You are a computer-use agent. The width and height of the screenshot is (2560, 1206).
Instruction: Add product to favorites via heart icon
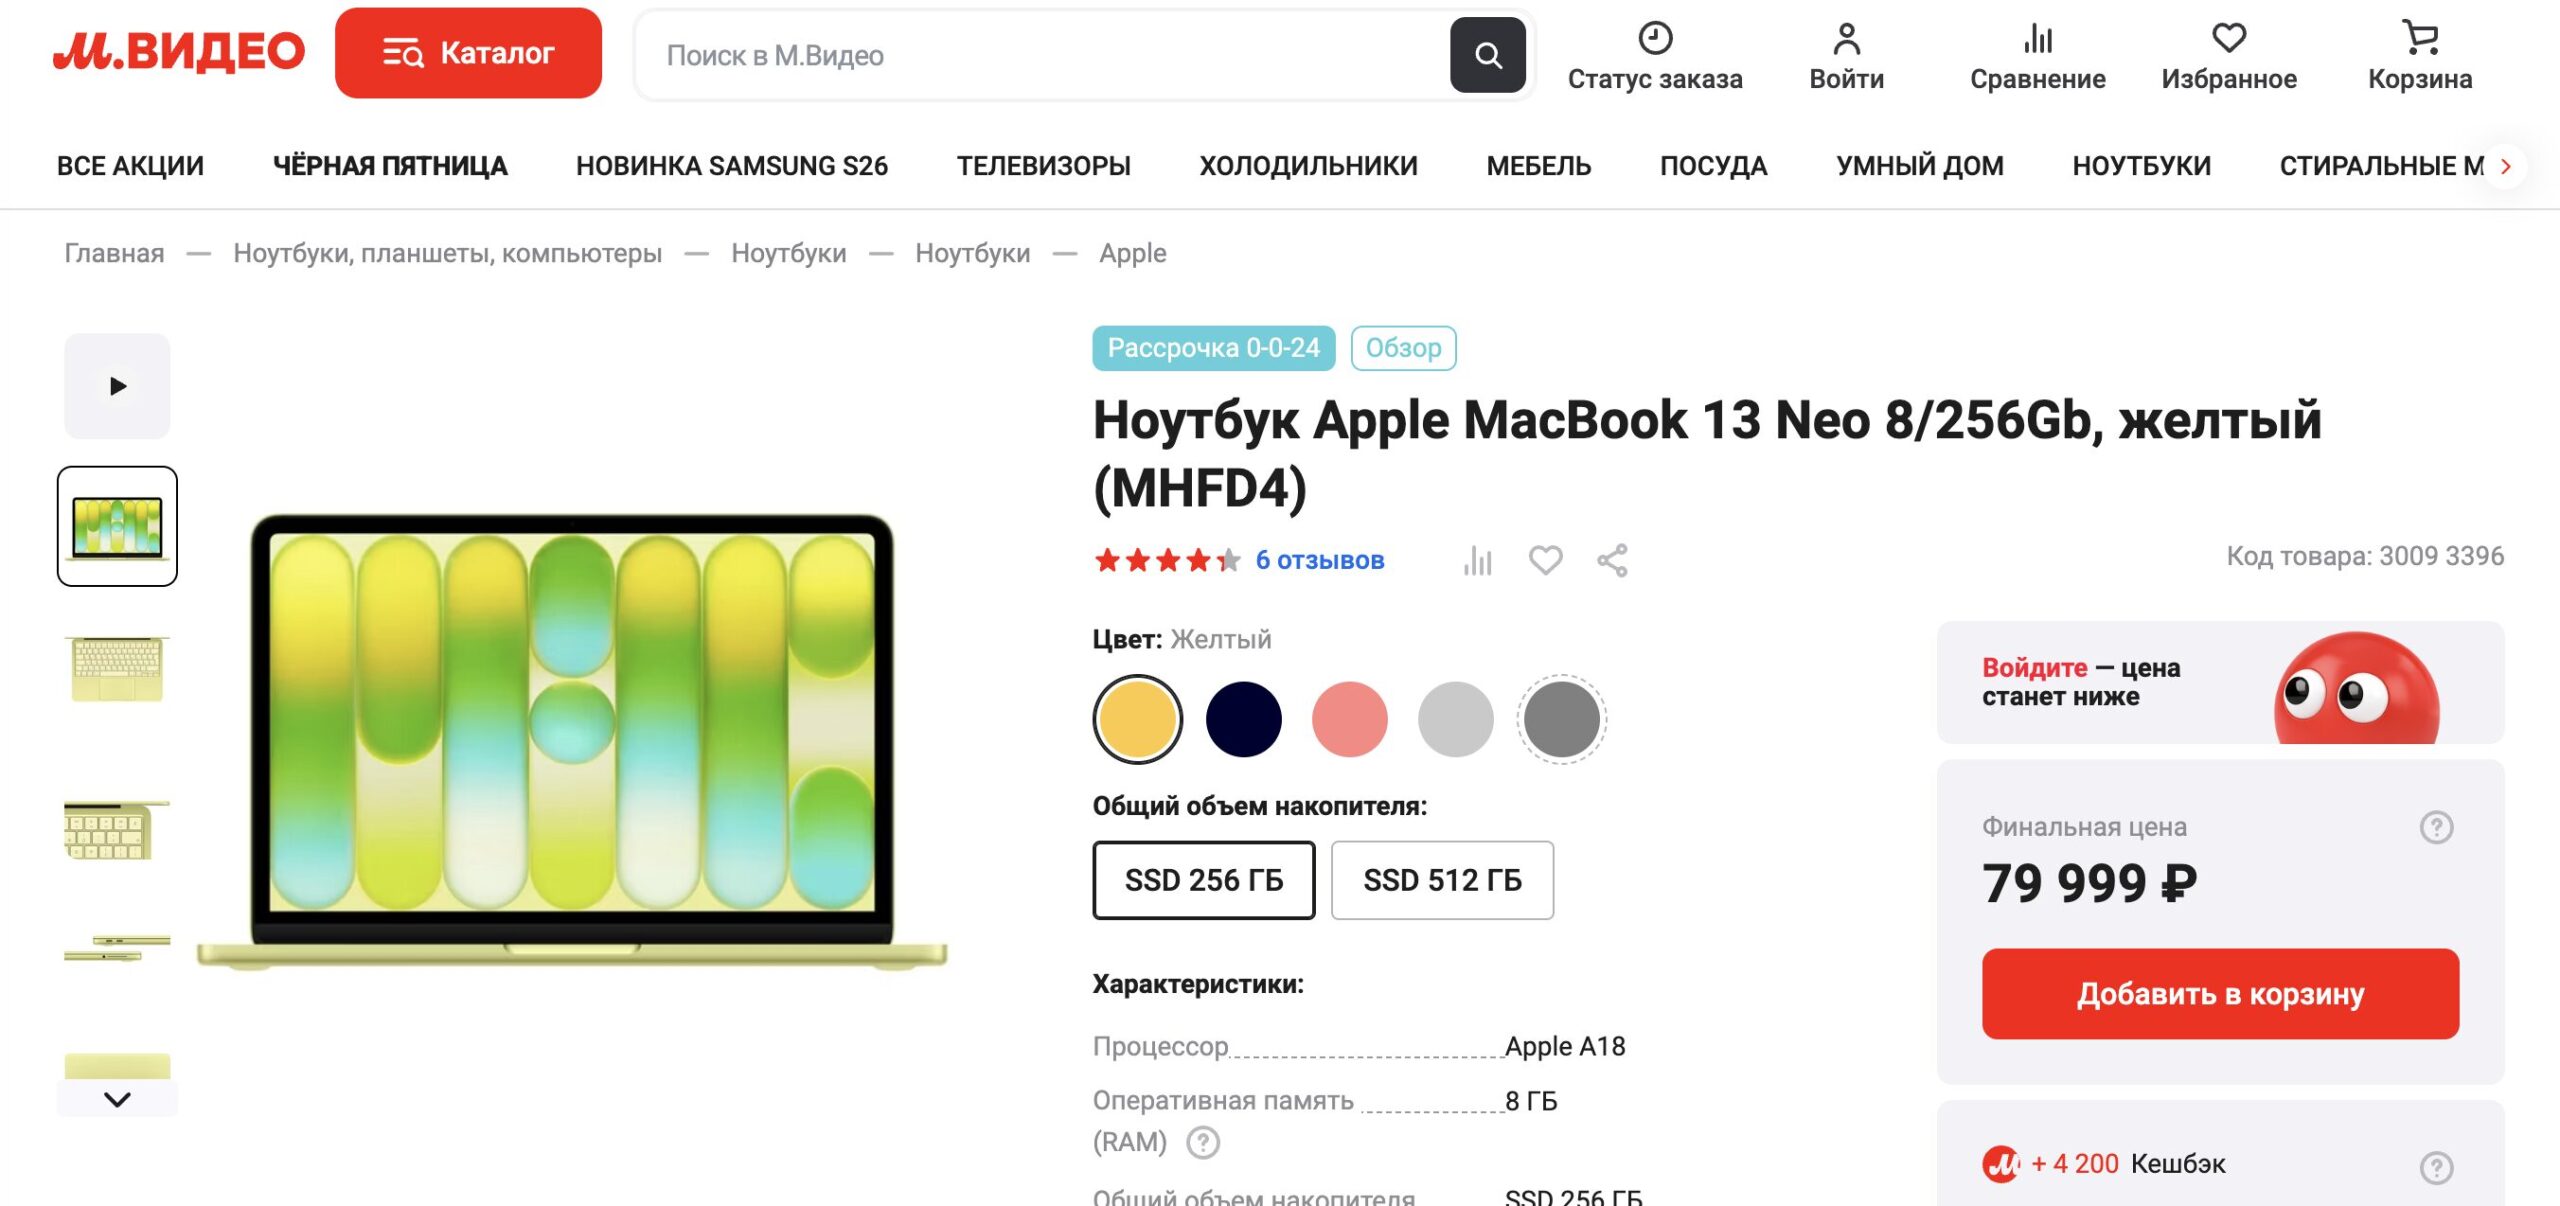(x=1546, y=561)
